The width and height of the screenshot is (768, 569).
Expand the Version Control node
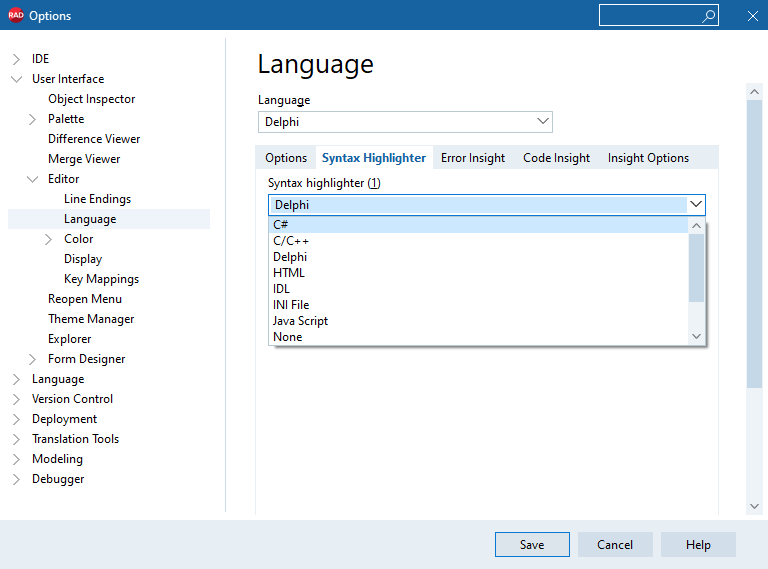click(x=16, y=400)
